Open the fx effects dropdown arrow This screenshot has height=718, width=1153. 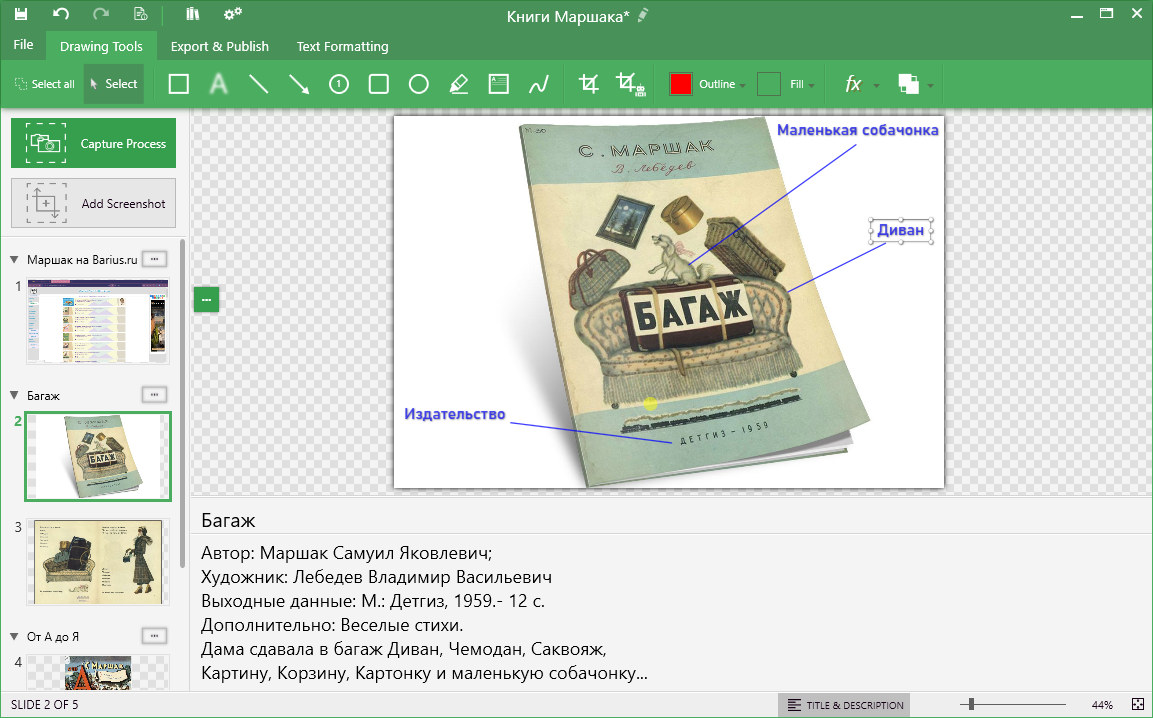point(877,85)
